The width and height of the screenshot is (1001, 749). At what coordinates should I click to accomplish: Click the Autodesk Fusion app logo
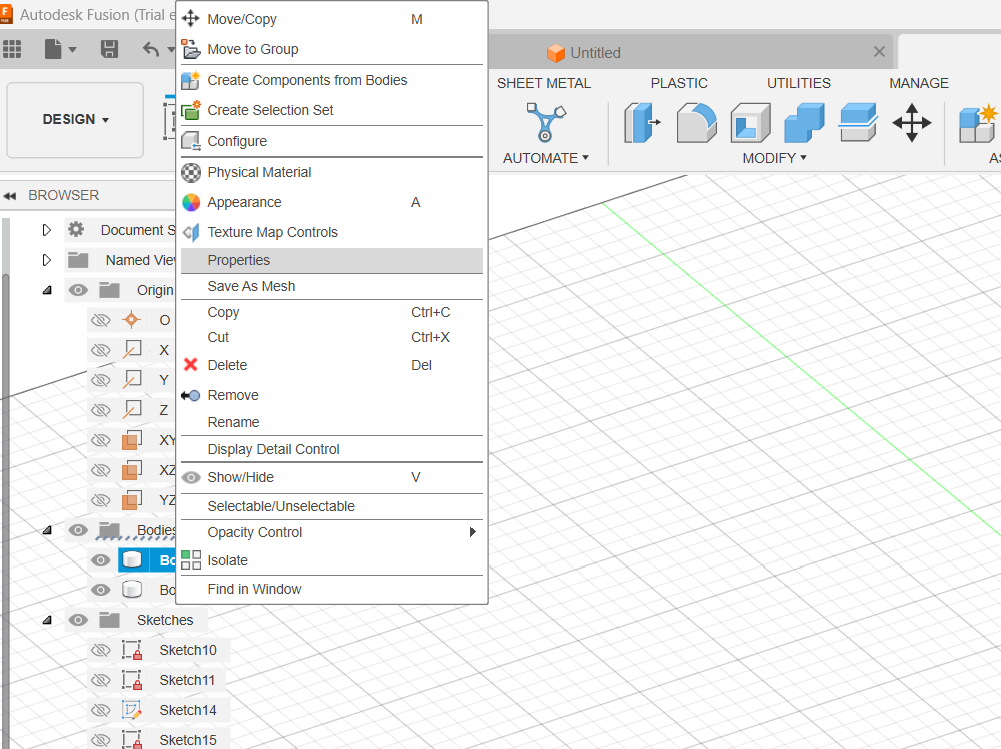click(6, 15)
